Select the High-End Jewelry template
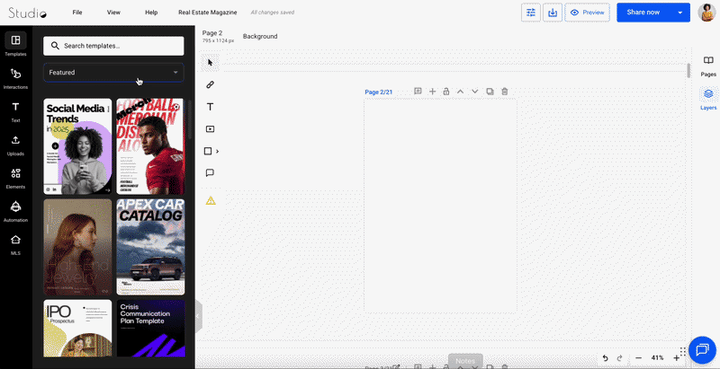 pyautogui.click(x=78, y=247)
